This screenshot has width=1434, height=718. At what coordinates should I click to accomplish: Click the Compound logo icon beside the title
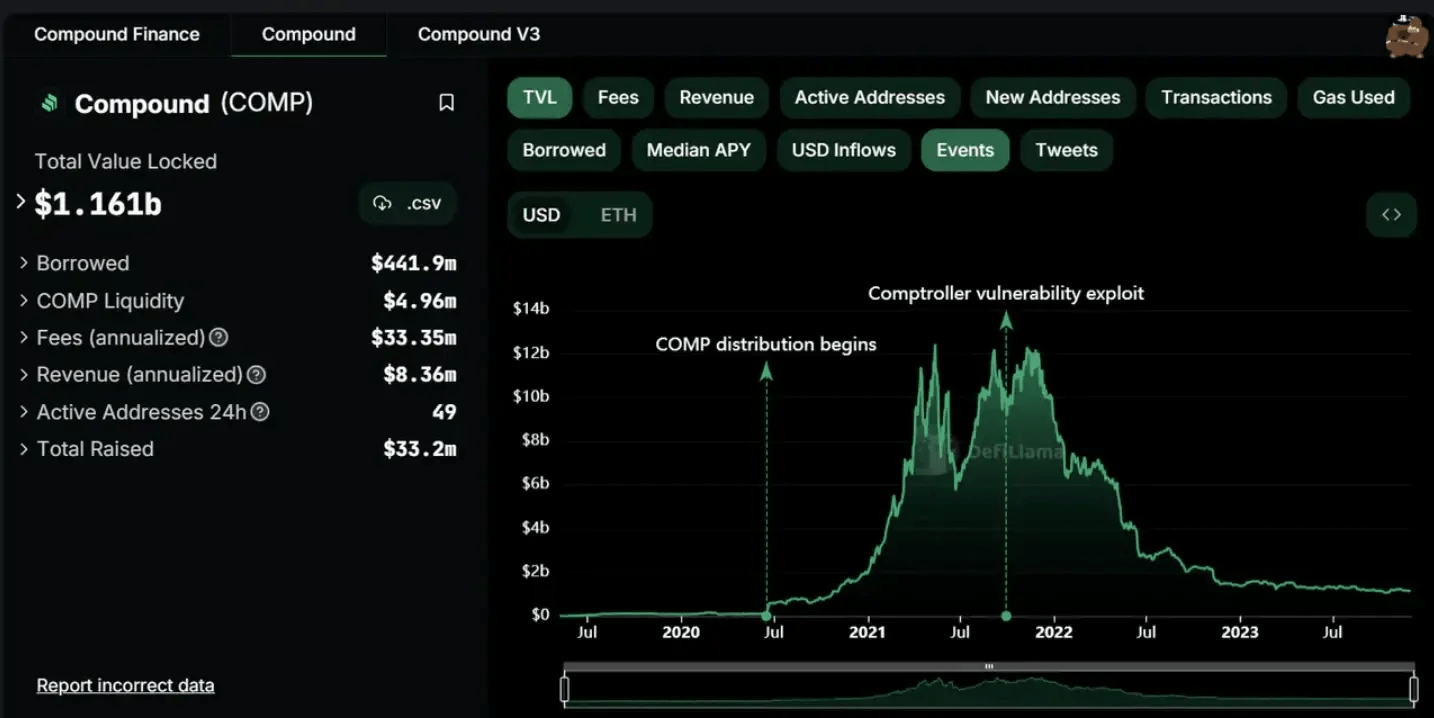tap(48, 103)
